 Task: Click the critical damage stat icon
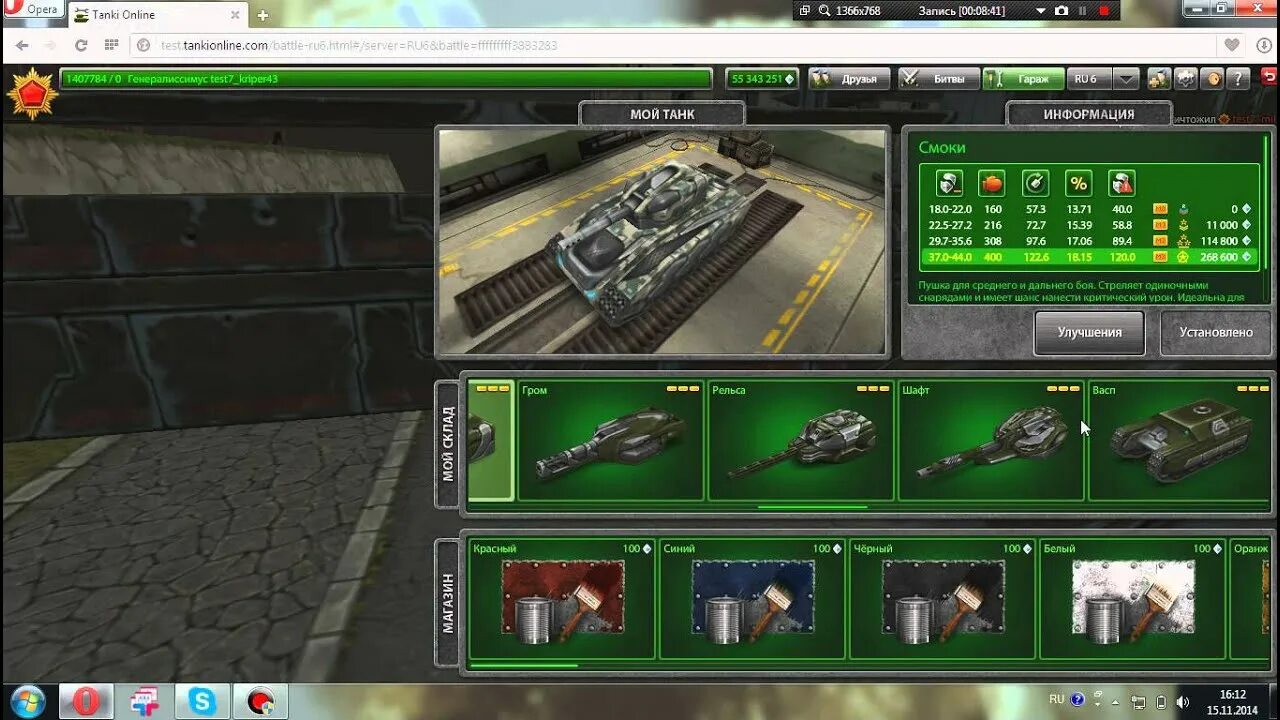1121,183
